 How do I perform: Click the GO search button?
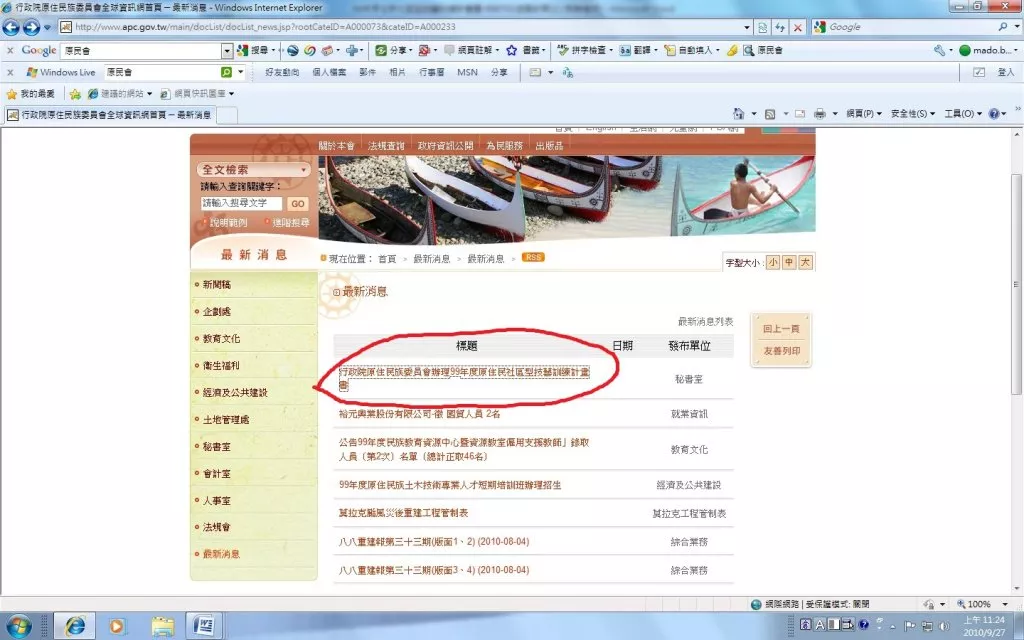point(298,204)
